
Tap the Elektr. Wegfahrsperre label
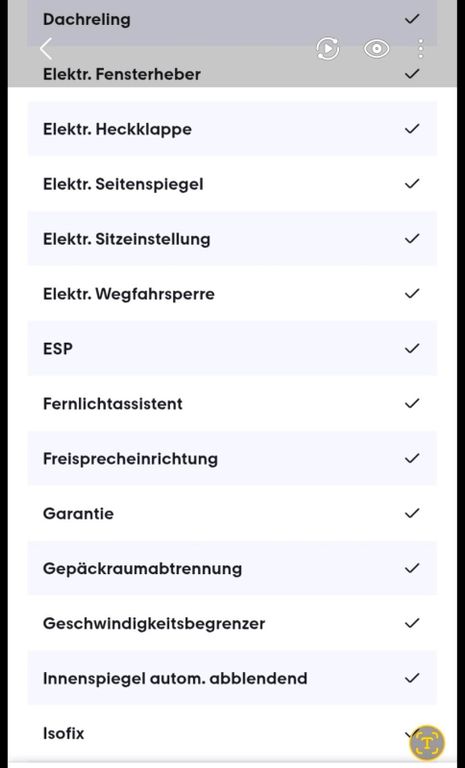[129, 294]
